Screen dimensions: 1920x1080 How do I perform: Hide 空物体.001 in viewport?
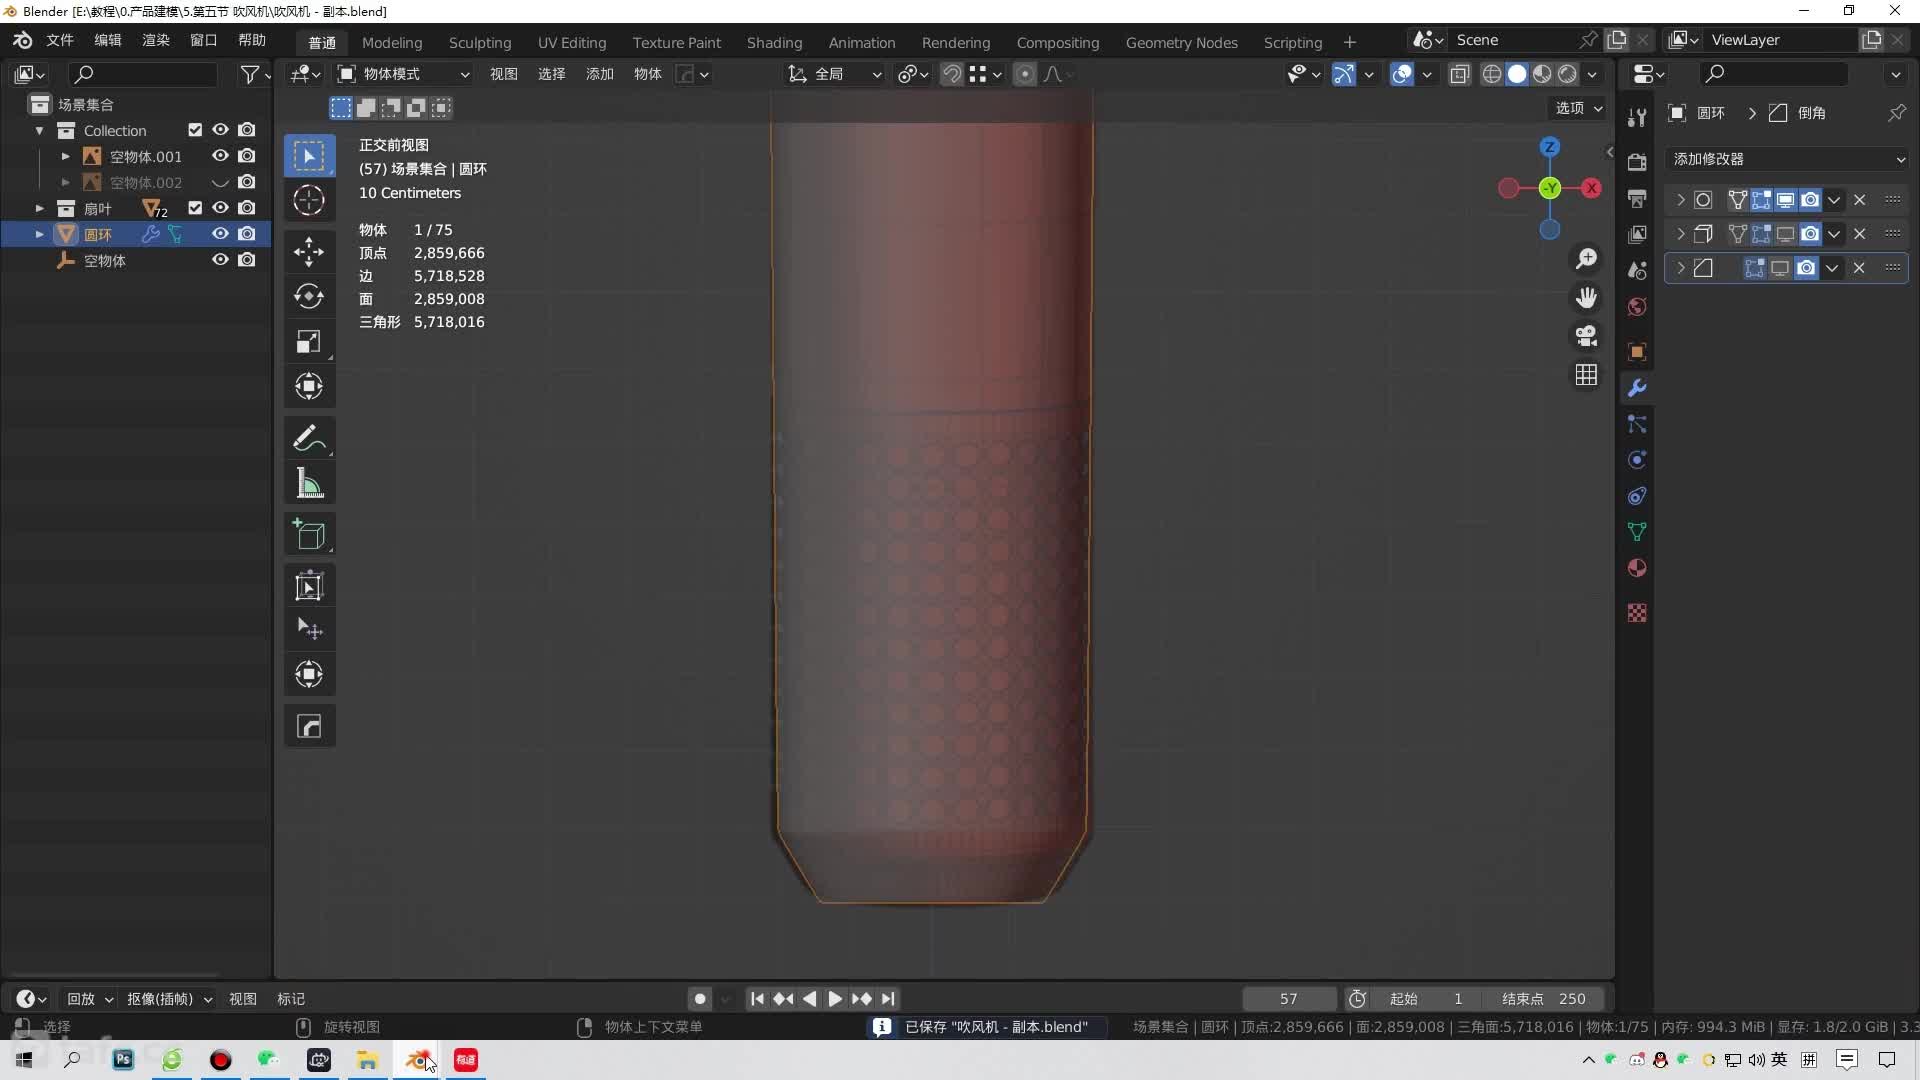pos(220,156)
